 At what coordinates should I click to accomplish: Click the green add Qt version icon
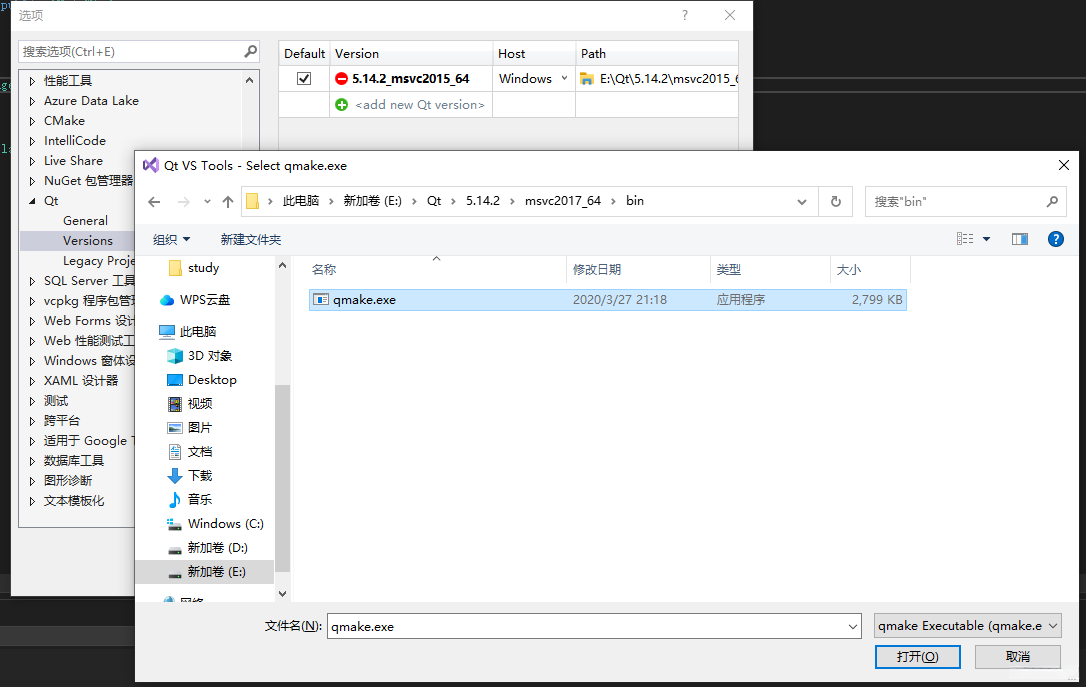tap(341, 105)
